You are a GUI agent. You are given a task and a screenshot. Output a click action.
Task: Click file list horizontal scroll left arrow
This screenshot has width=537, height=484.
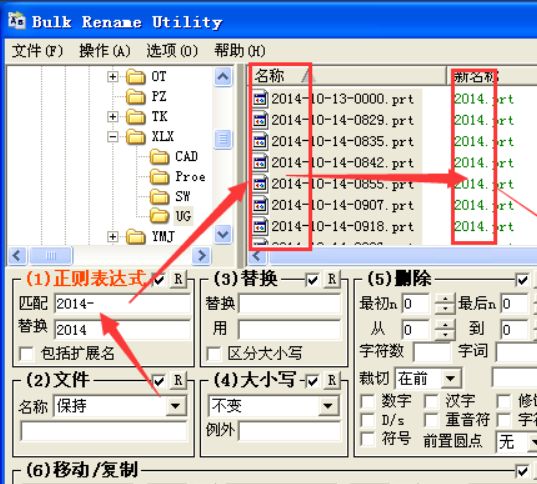258,256
